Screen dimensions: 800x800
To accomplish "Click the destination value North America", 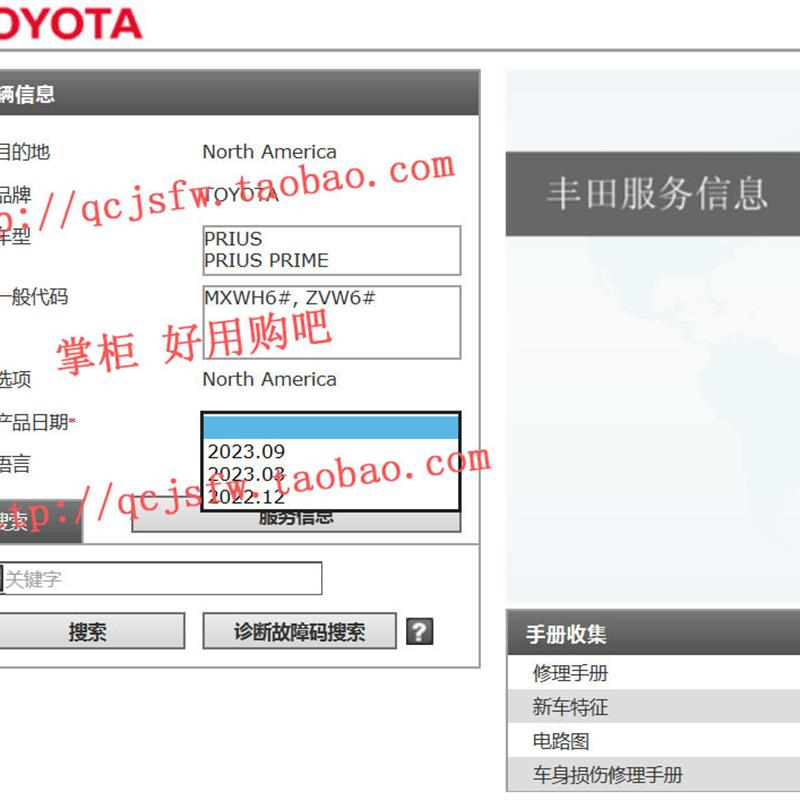I will (269, 152).
